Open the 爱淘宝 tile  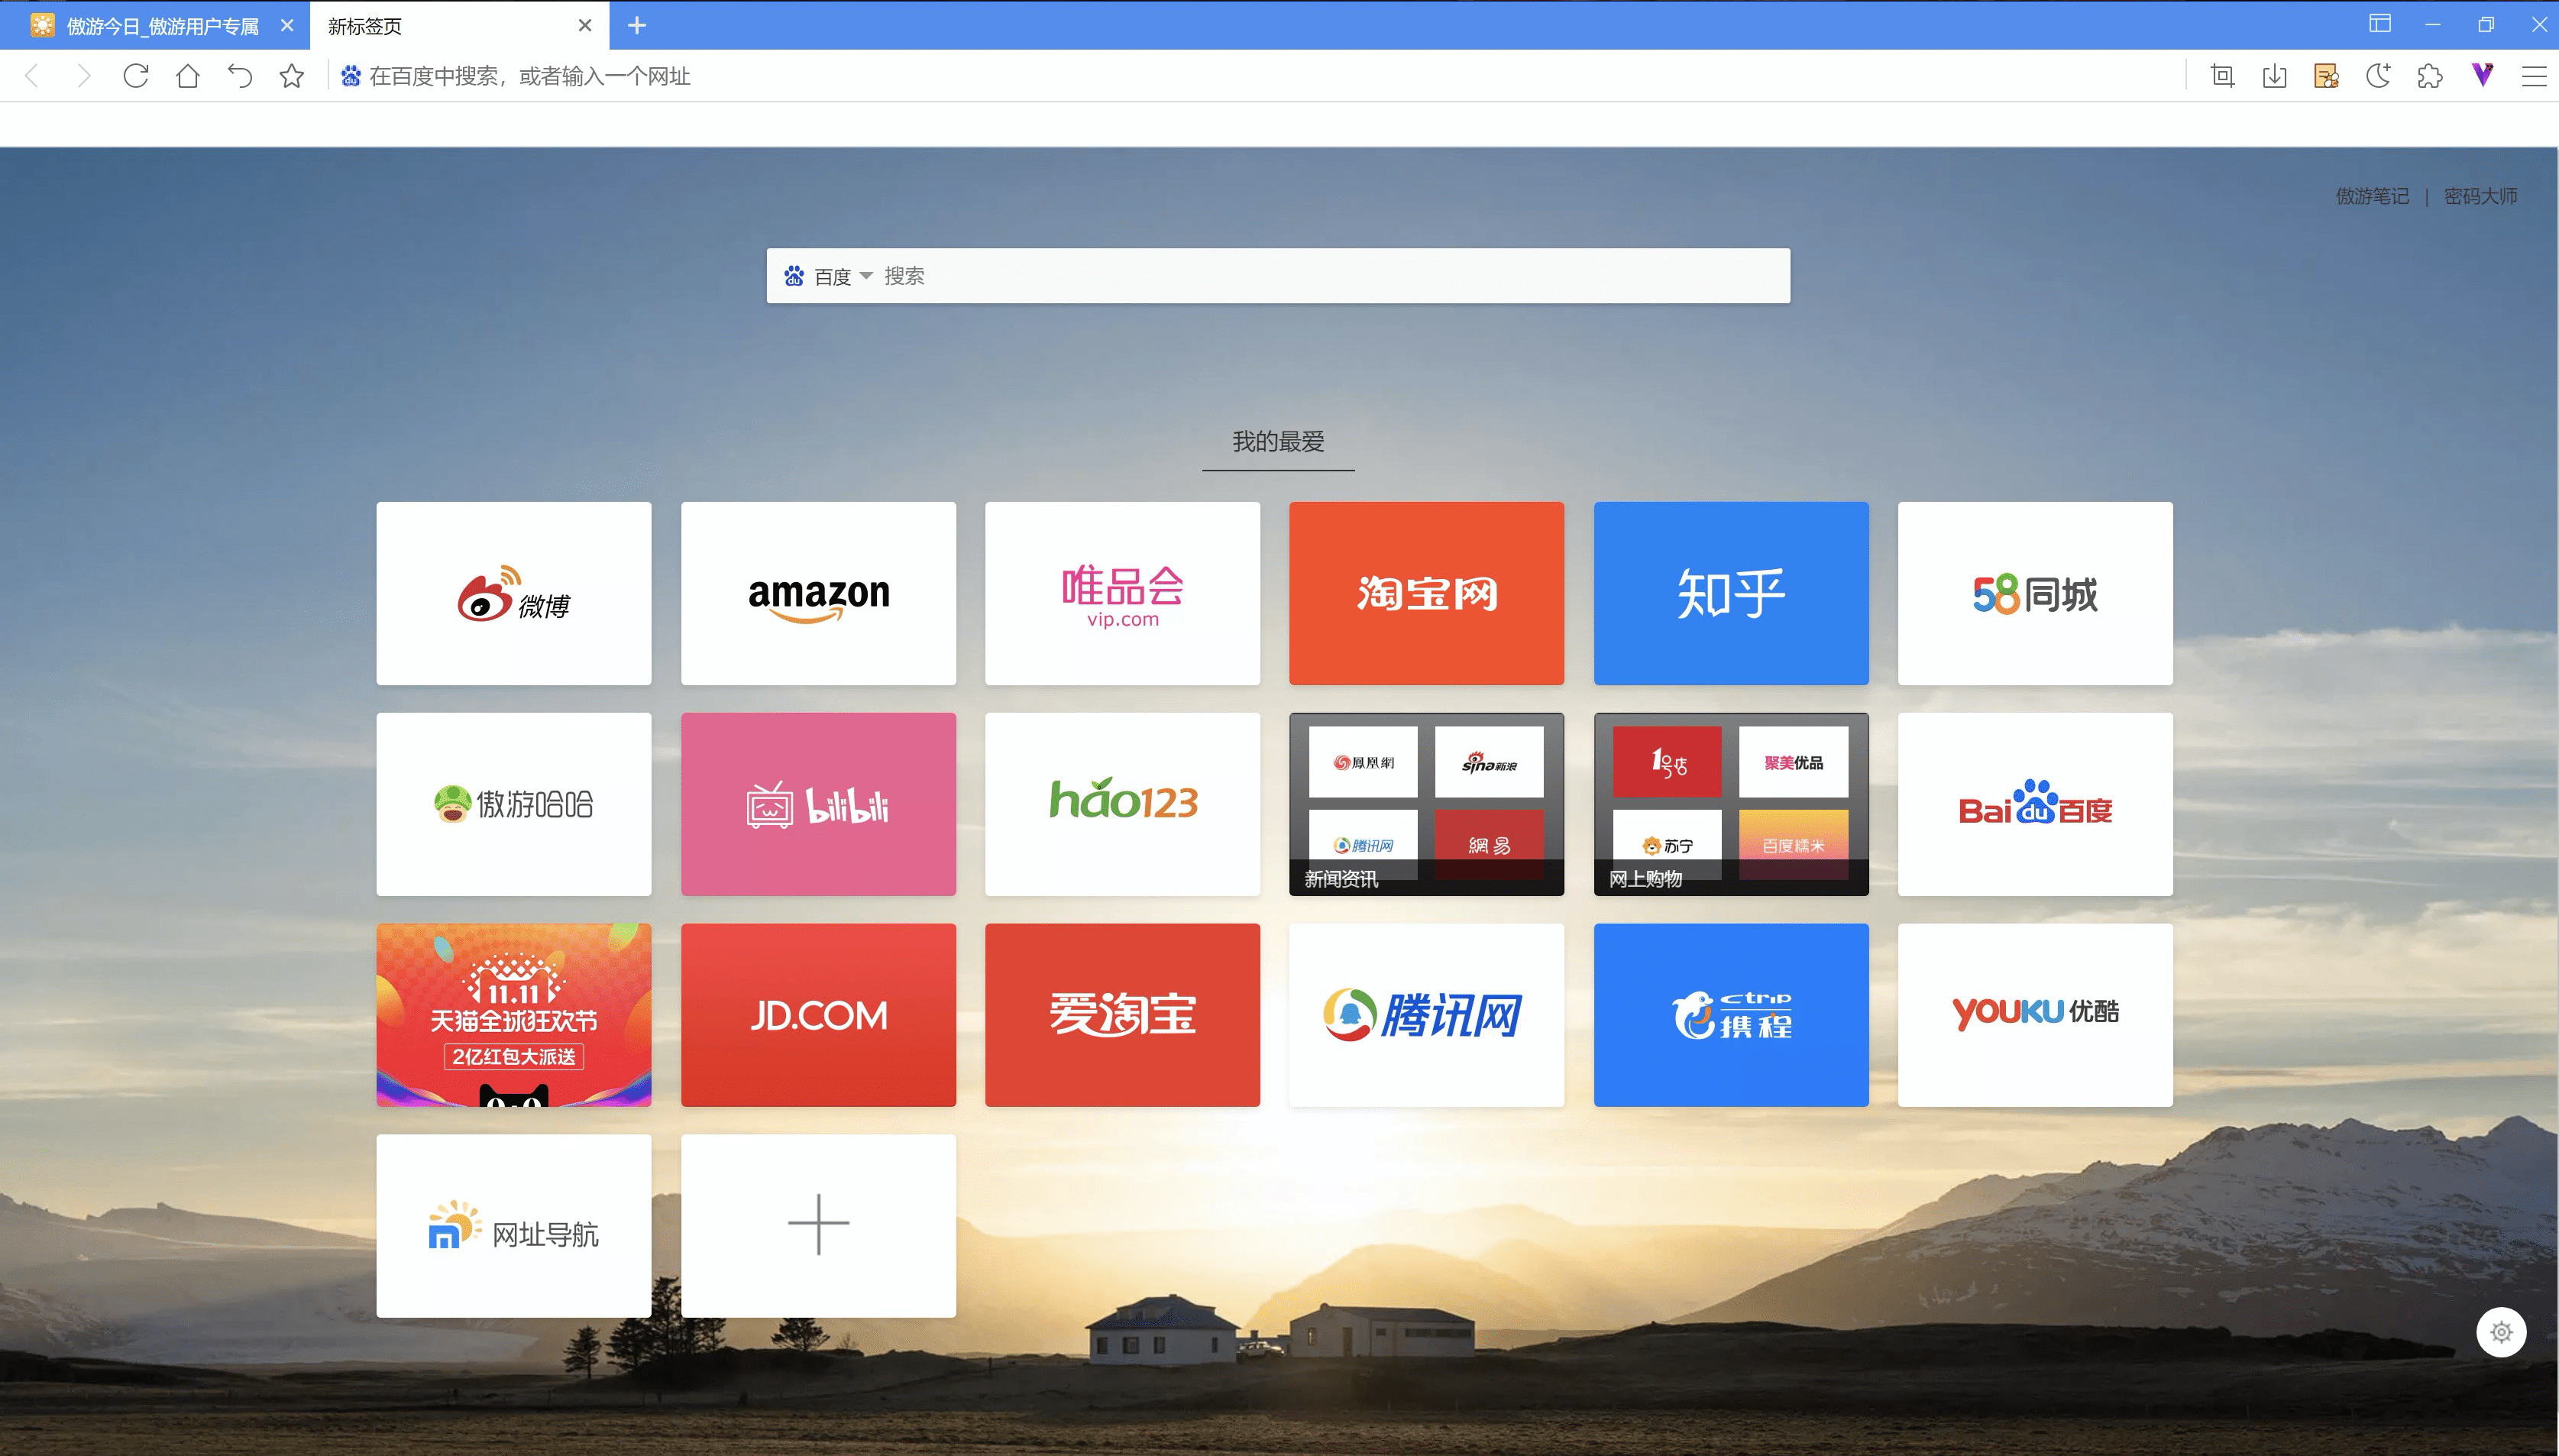point(1122,1015)
